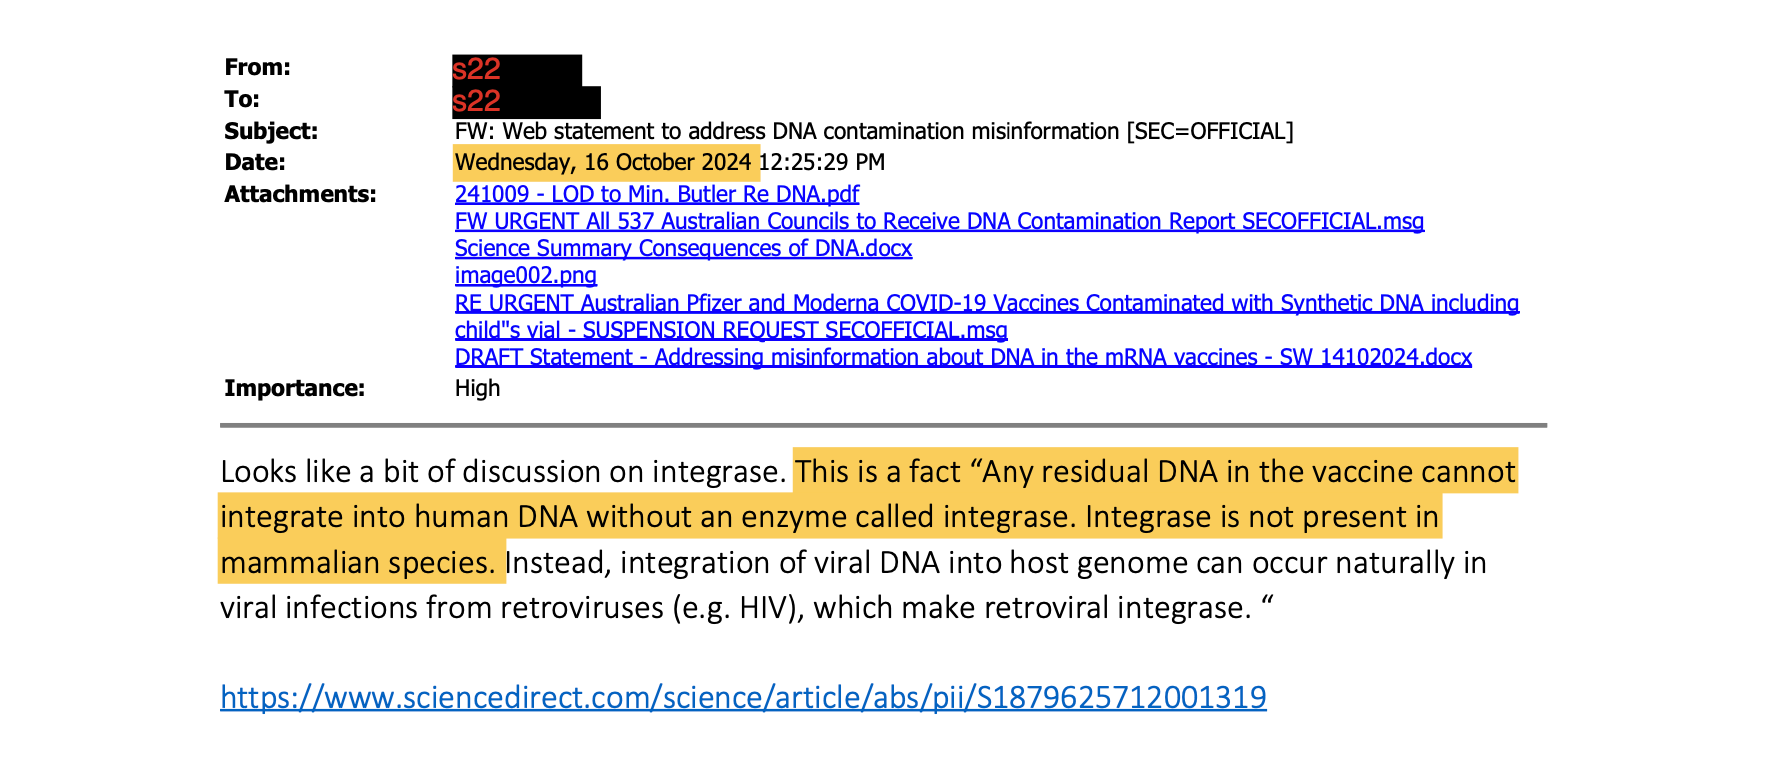Click the highlighted "mammalian species" phrase
Viewport: 1772px width, 758px height.
[x=357, y=562]
